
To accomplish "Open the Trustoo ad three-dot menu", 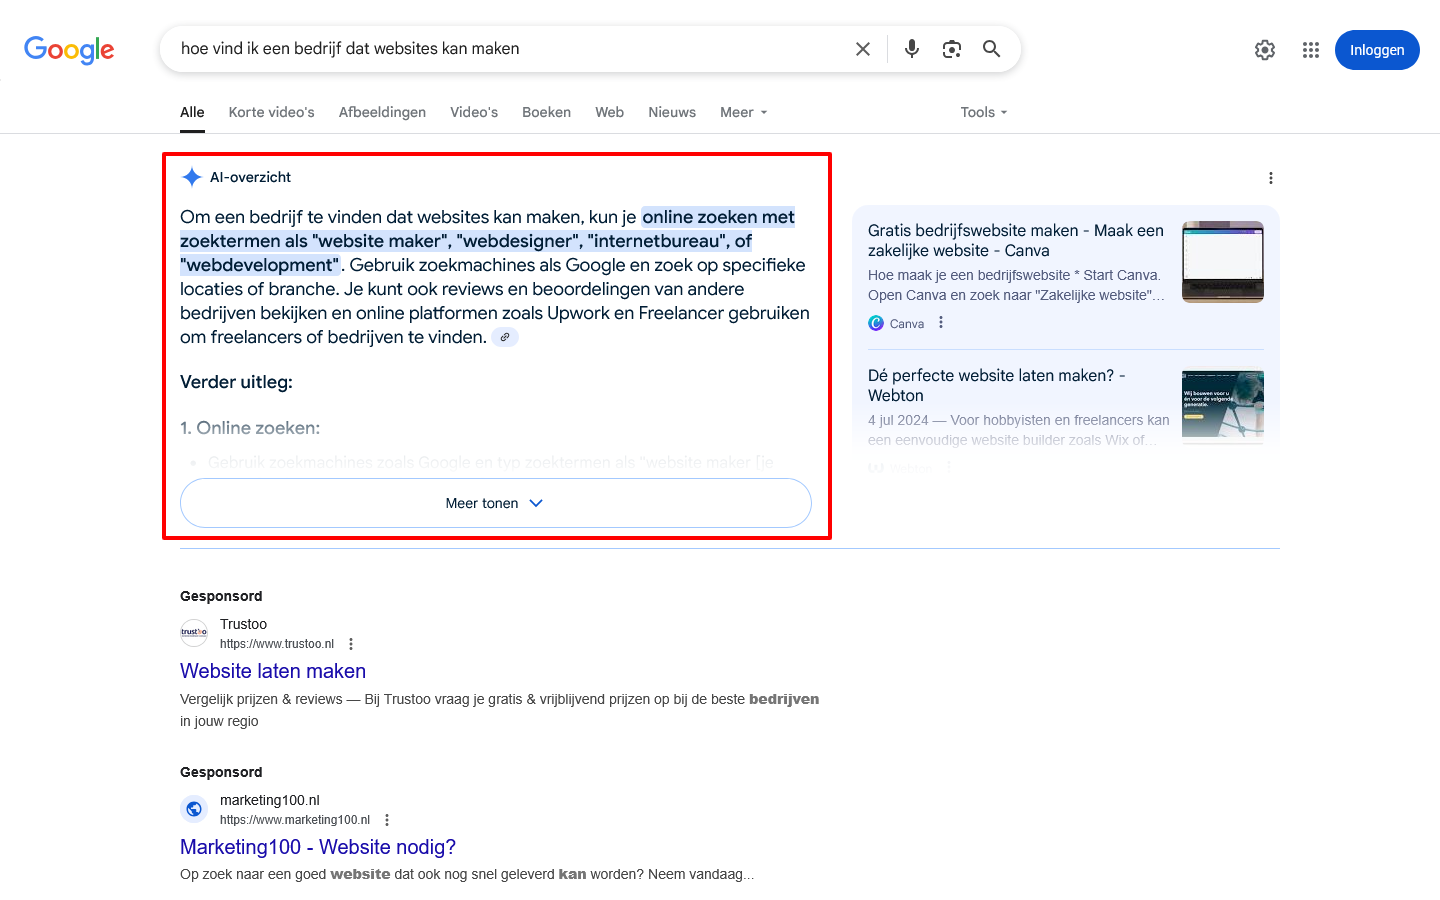I will coord(351,644).
